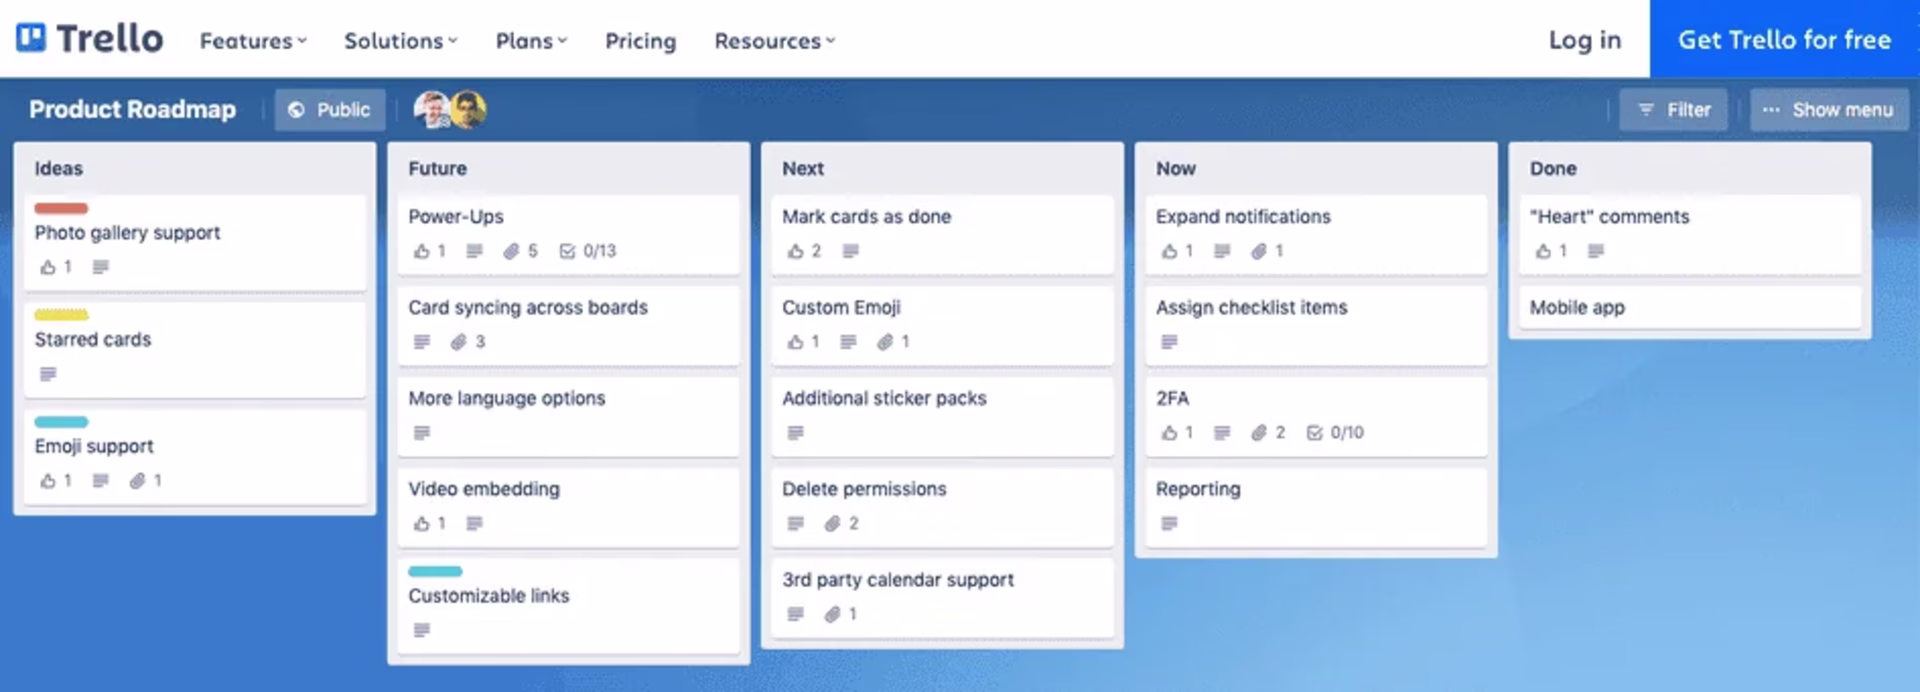The image size is (1920, 692).
Task: Click description icon on "Heart" comments card
Action: pyautogui.click(x=1596, y=251)
